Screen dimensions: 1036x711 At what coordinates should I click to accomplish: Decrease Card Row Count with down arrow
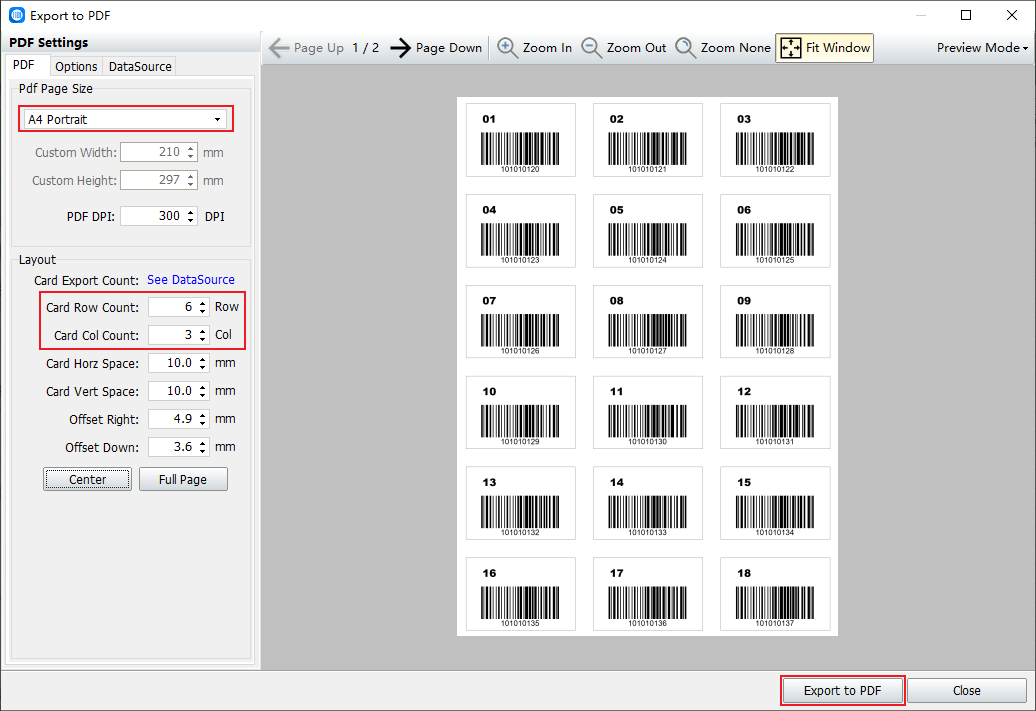203,312
